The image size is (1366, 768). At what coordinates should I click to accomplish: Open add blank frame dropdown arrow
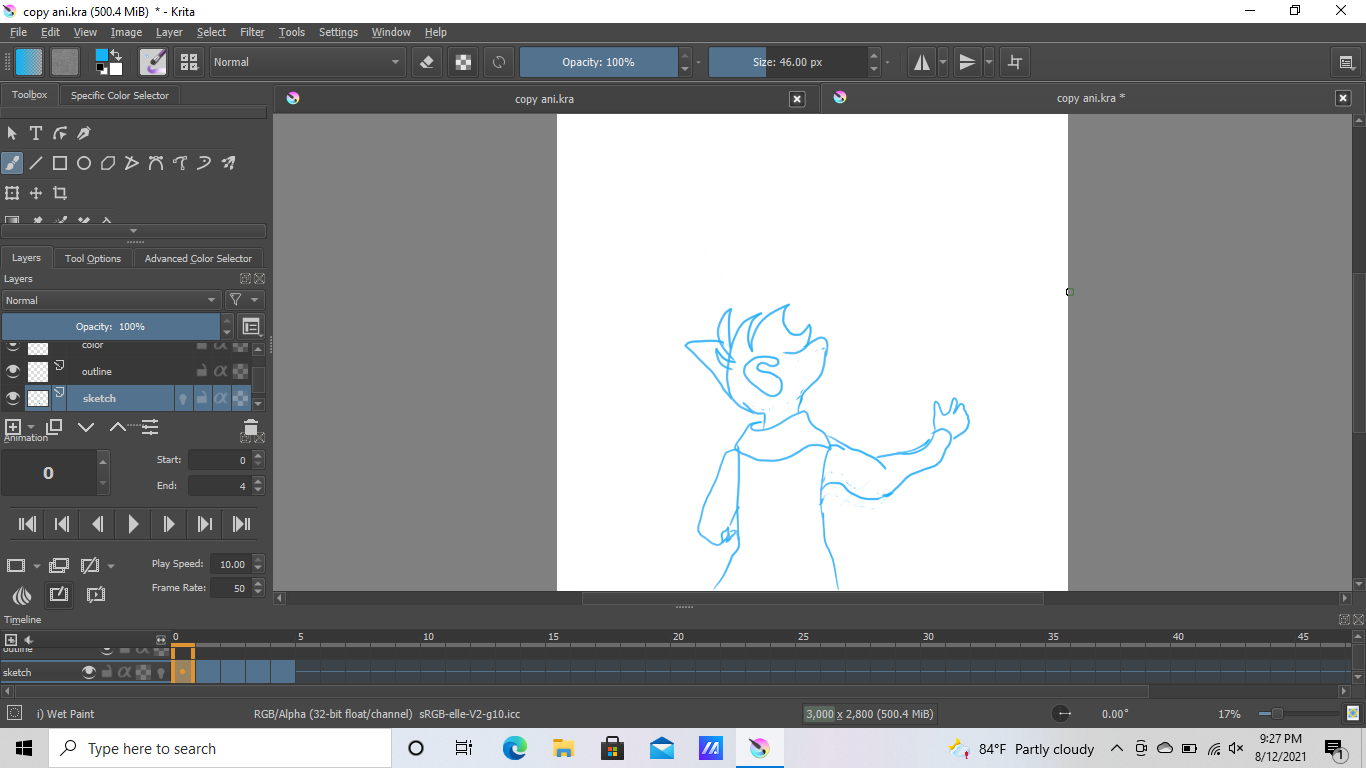37,565
